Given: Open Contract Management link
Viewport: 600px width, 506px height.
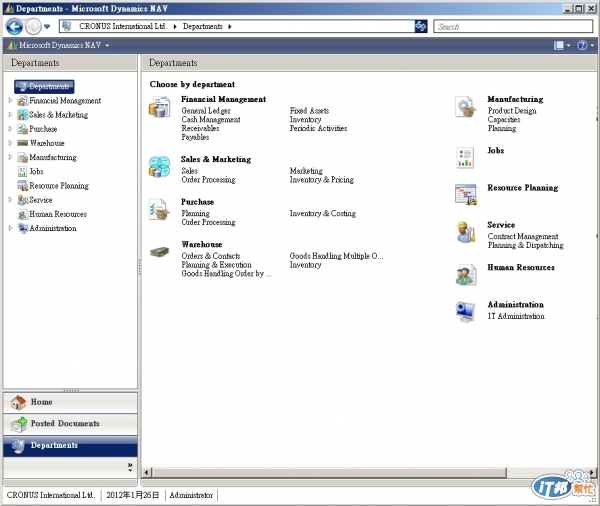Looking at the screenshot, I should [x=523, y=237].
